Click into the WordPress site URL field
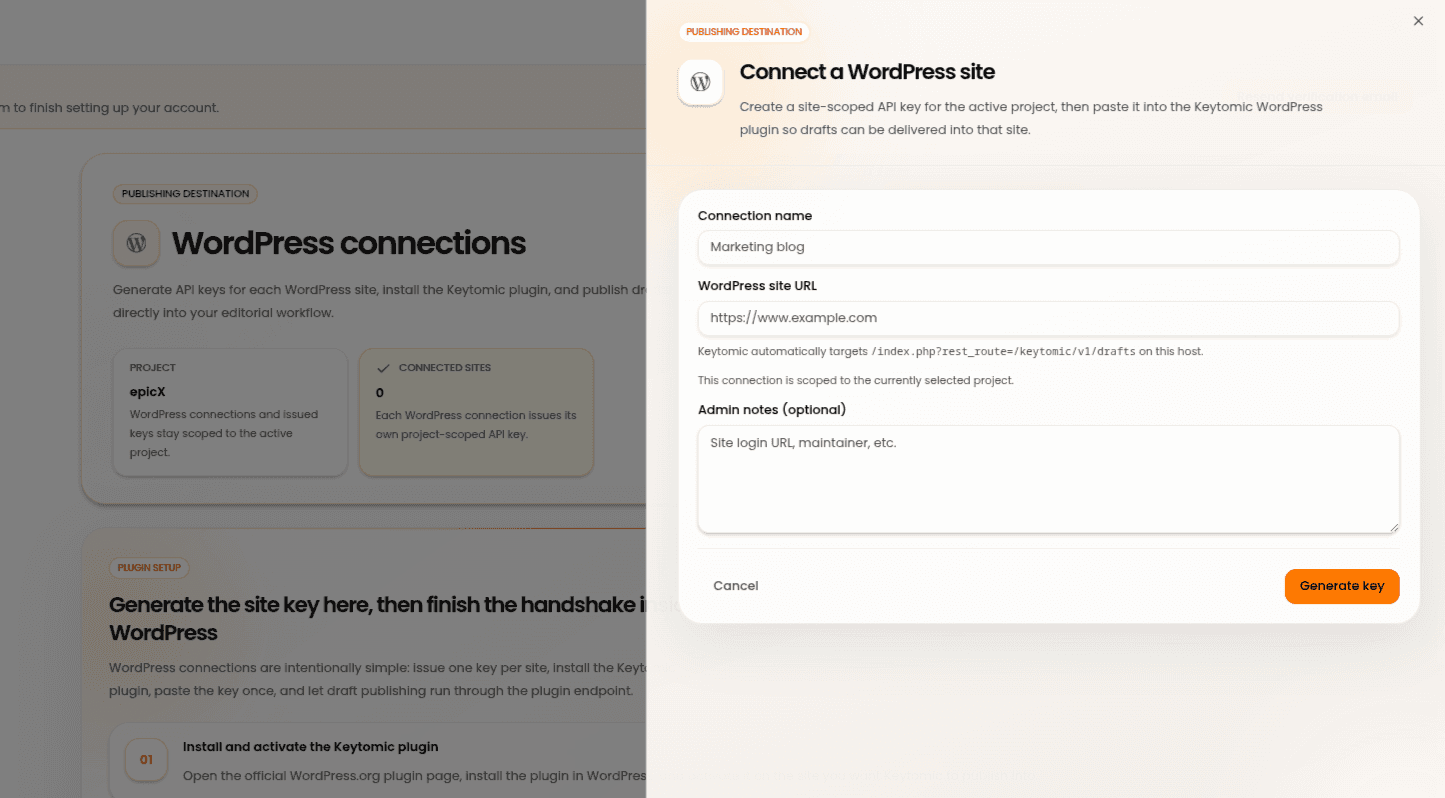This screenshot has width=1445, height=798. pos(1048,318)
